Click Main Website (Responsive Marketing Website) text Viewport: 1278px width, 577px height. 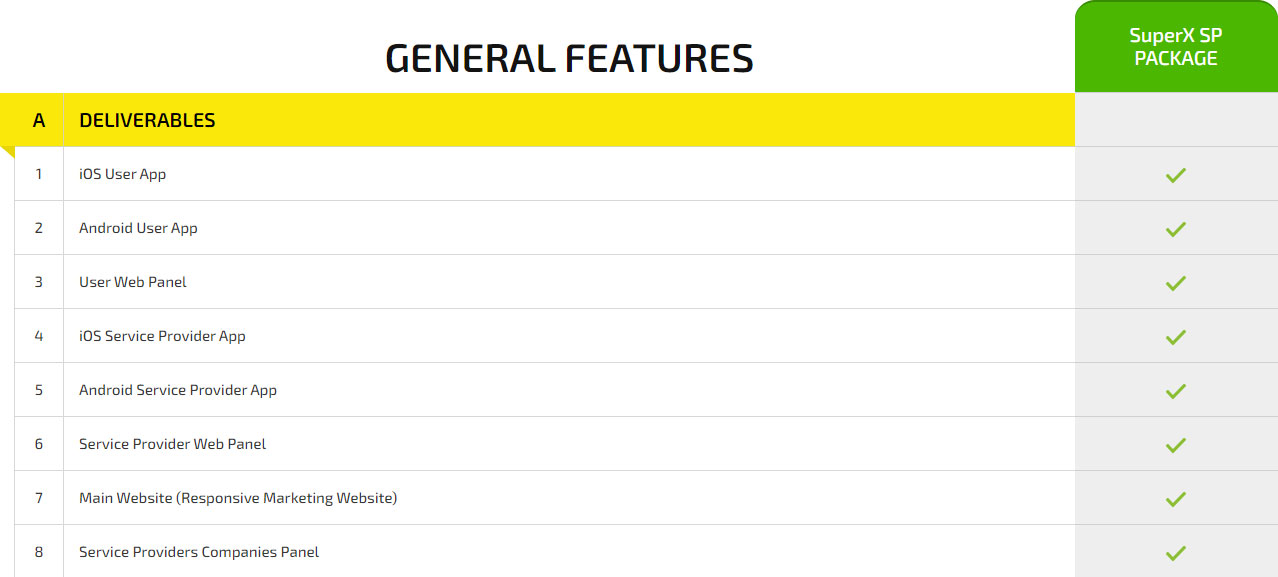(x=238, y=498)
